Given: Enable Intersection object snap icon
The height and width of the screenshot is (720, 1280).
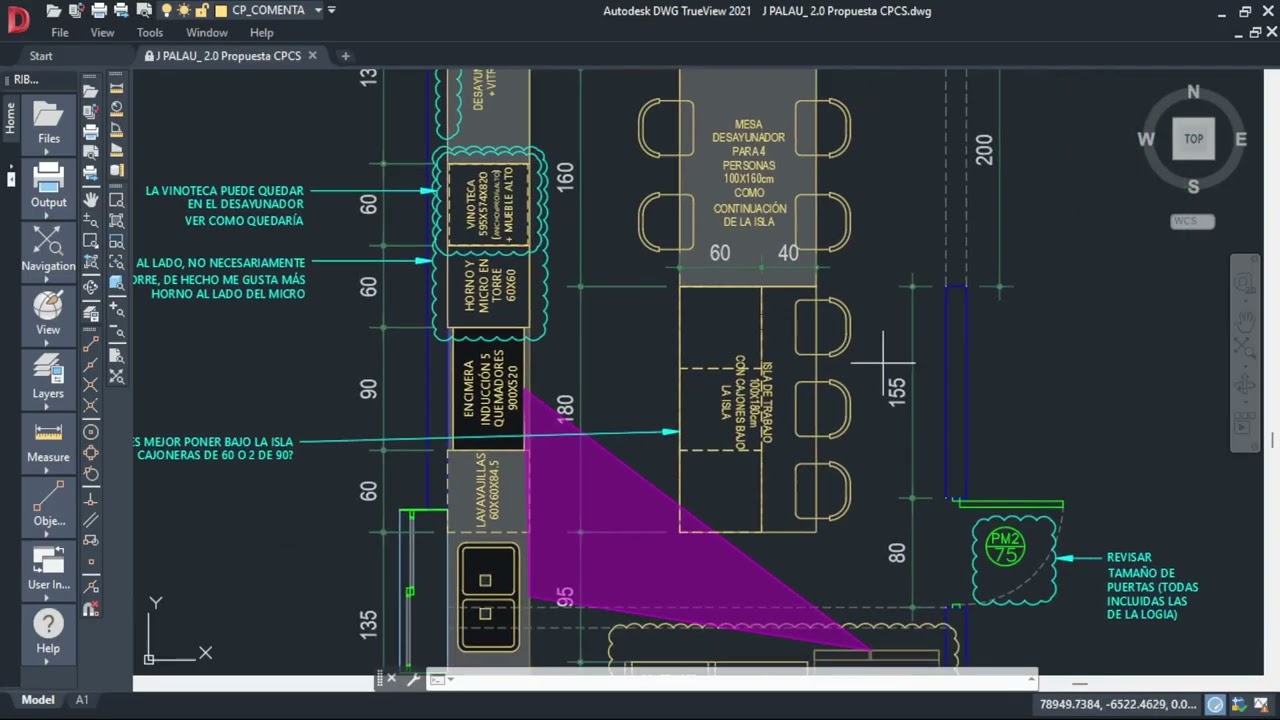Looking at the screenshot, I should (x=91, y=384).
